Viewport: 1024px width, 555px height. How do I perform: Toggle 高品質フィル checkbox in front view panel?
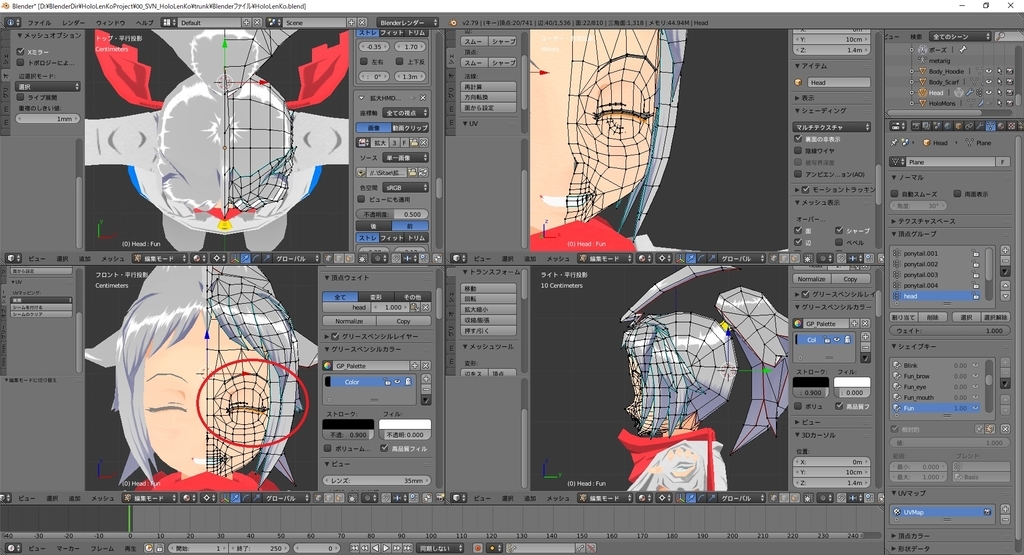(385, 449)
